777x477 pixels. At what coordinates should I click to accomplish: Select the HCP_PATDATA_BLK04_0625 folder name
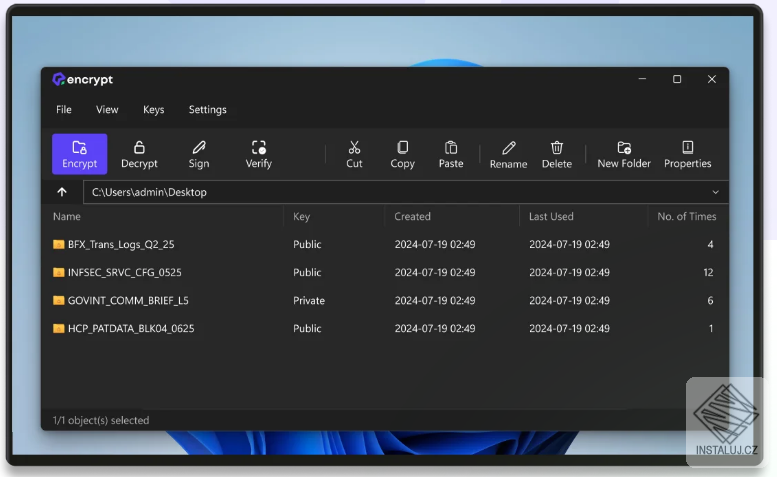(131, 328)
